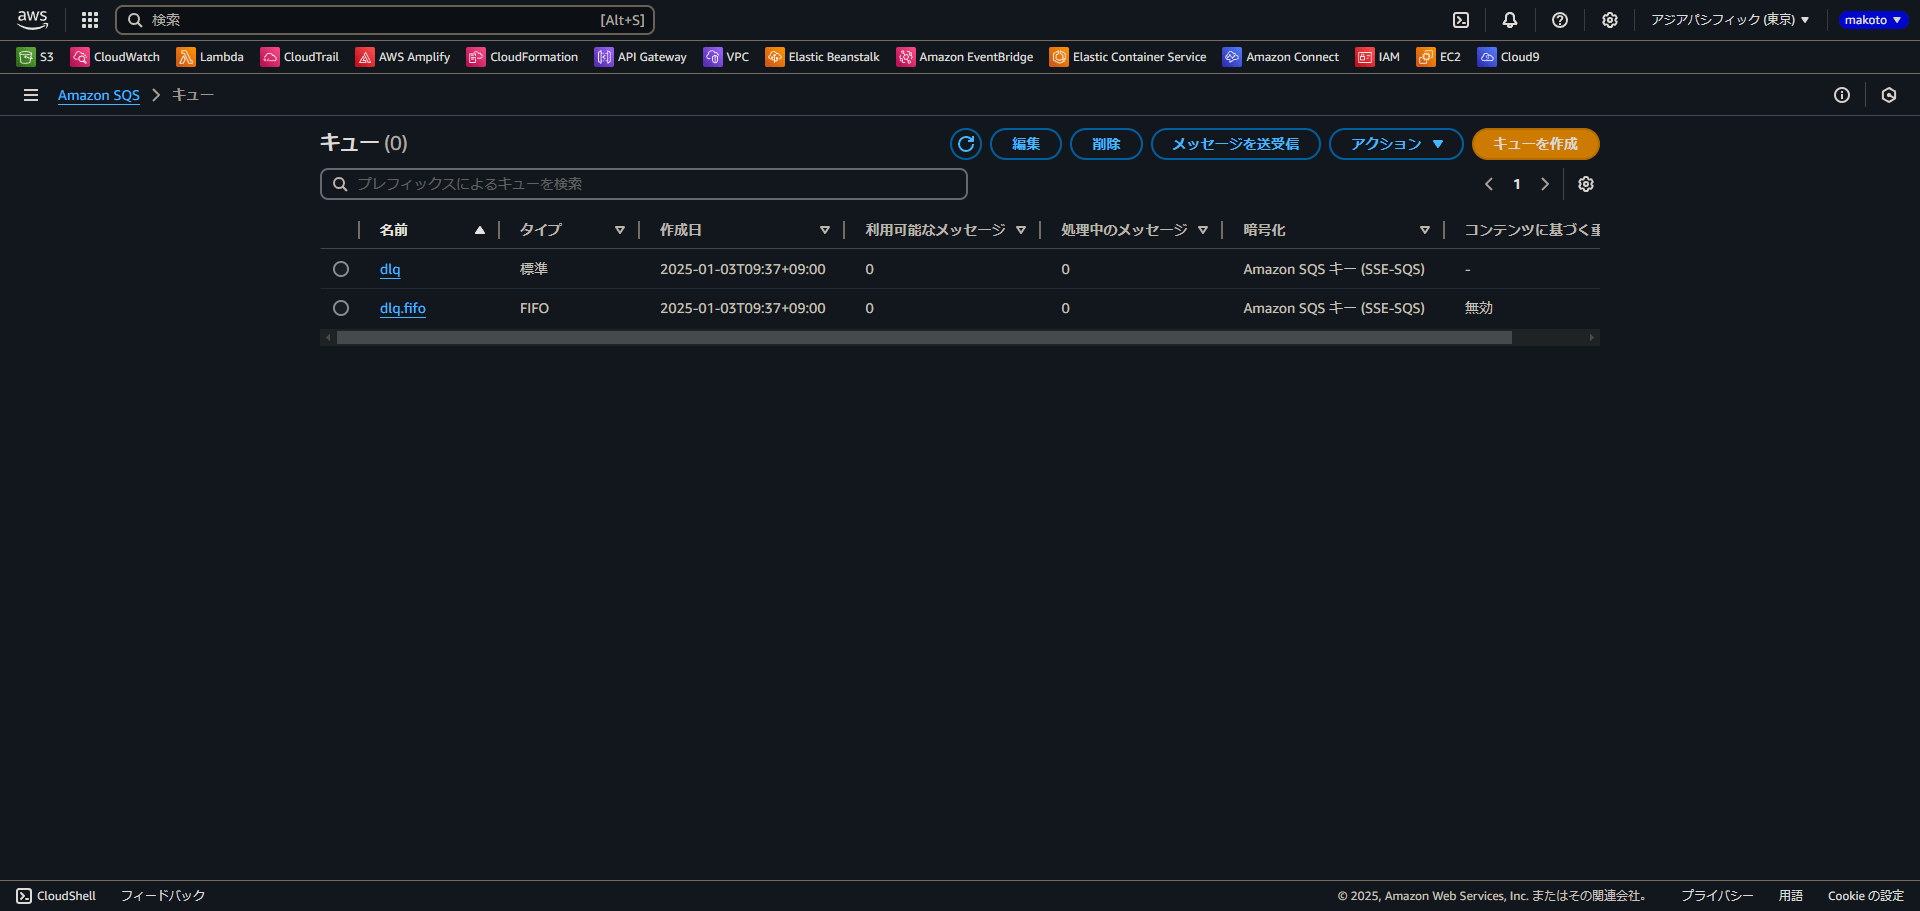This screenshot has width=1920, height=911.
Task: Open 用語 footer link
Action: 1791,896
